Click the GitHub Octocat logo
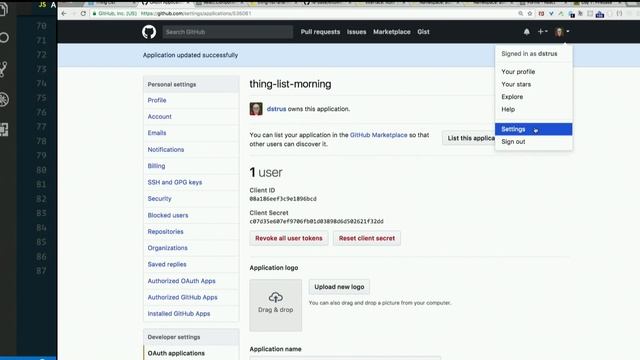Screen dimensions: 640x360 click(x=149, y=32)
